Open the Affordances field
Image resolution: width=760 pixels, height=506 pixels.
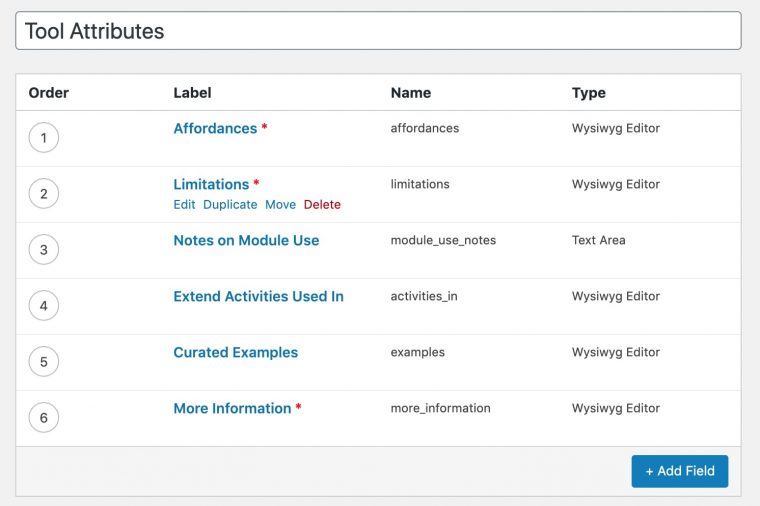tap(215, 128)
